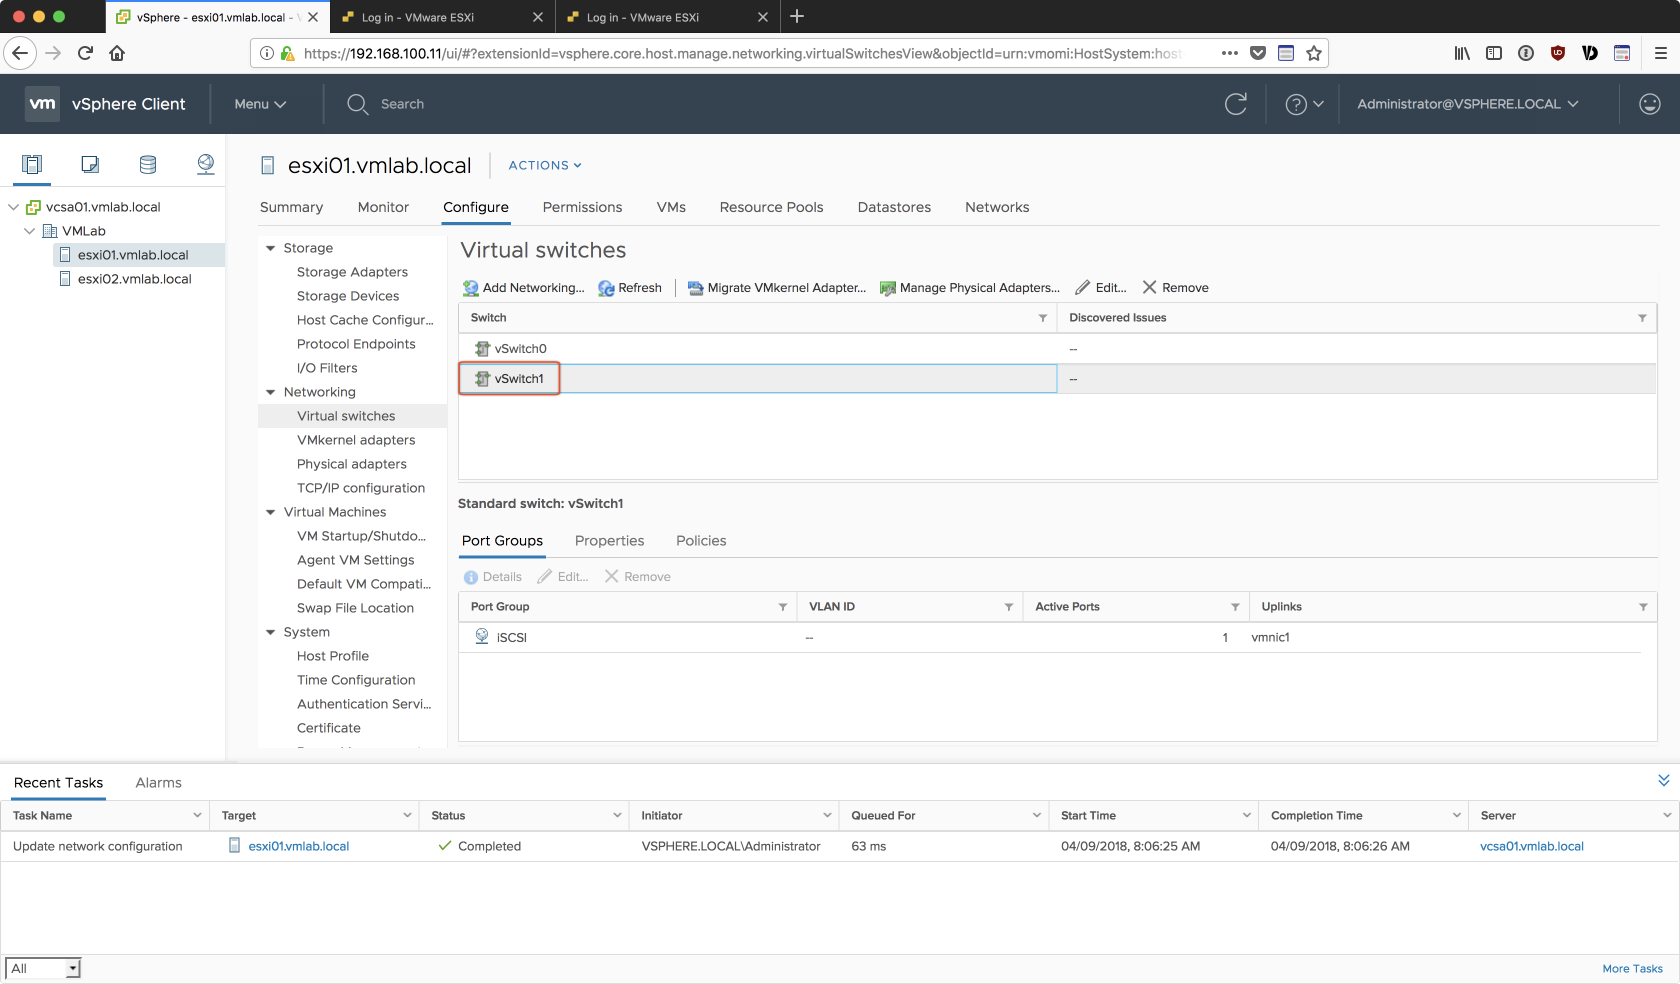Image resolution: width=1680 pixels, height=984 pixels.
Task: Switch to the Policies tab
Action: [x=701, y=541]
